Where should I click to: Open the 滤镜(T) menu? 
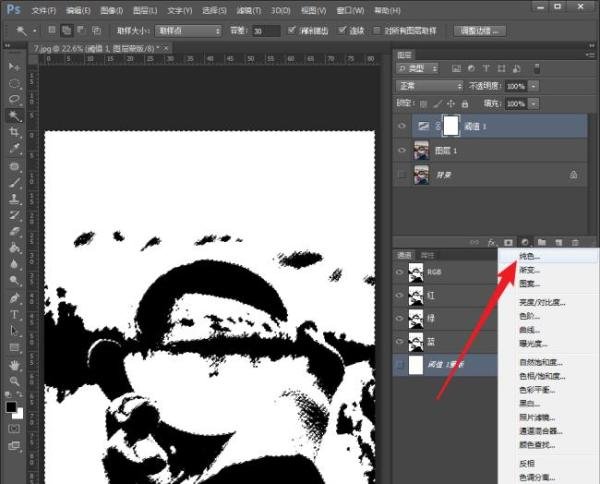(249, 11)
